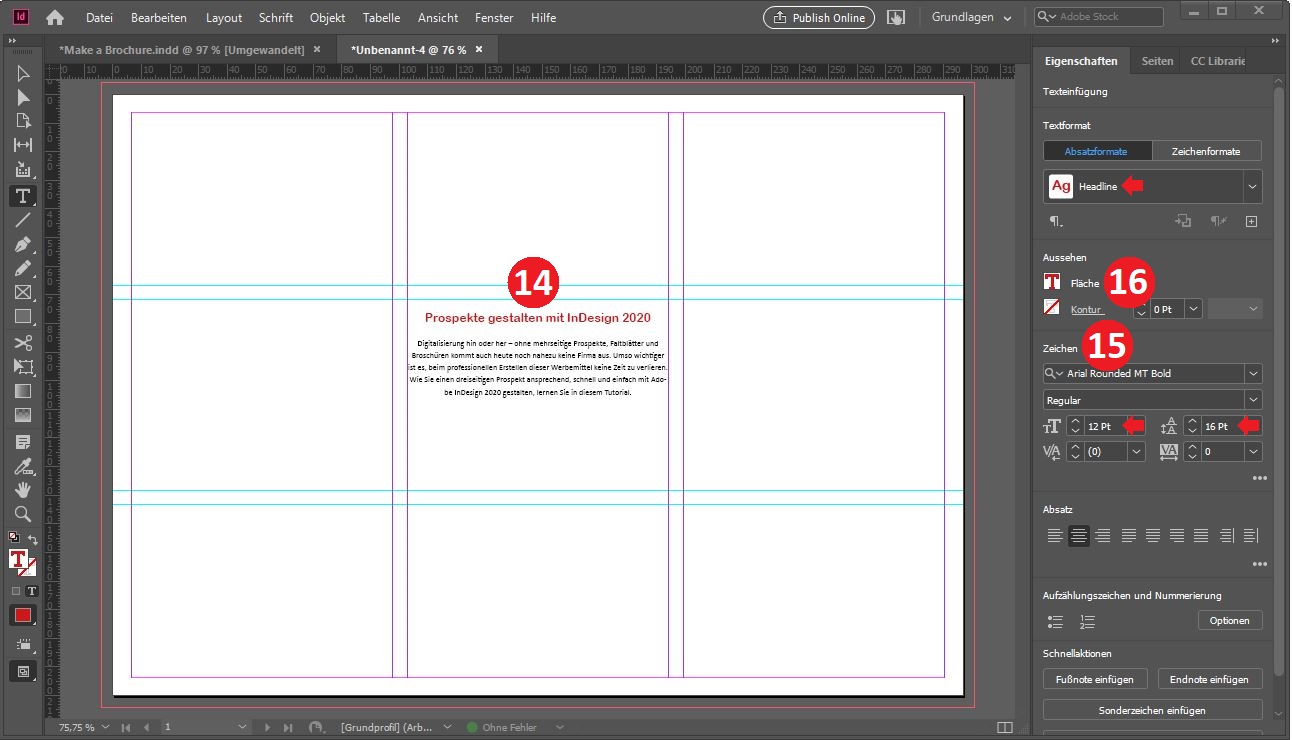The width and height of the screenshot is (1292, 740).
Task: Click the Fläche fill color swatch
Action: [x=1052, y=283]
